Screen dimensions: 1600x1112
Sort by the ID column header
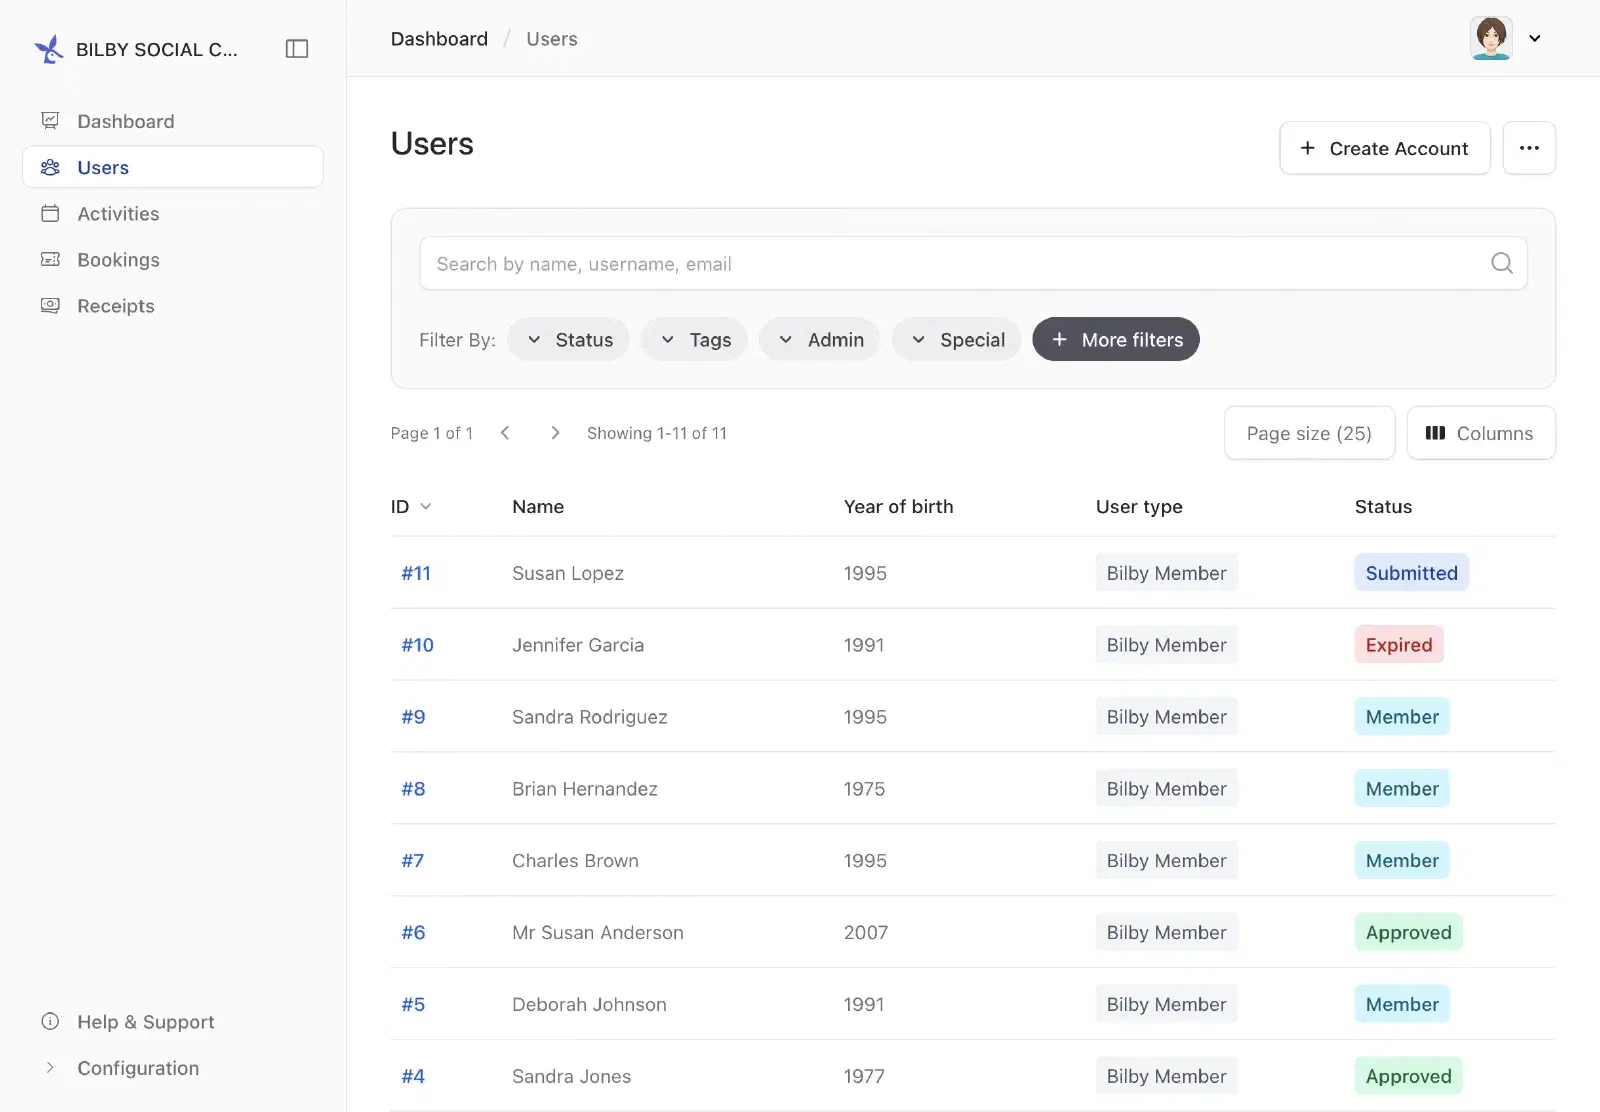[x=411, y=506]
